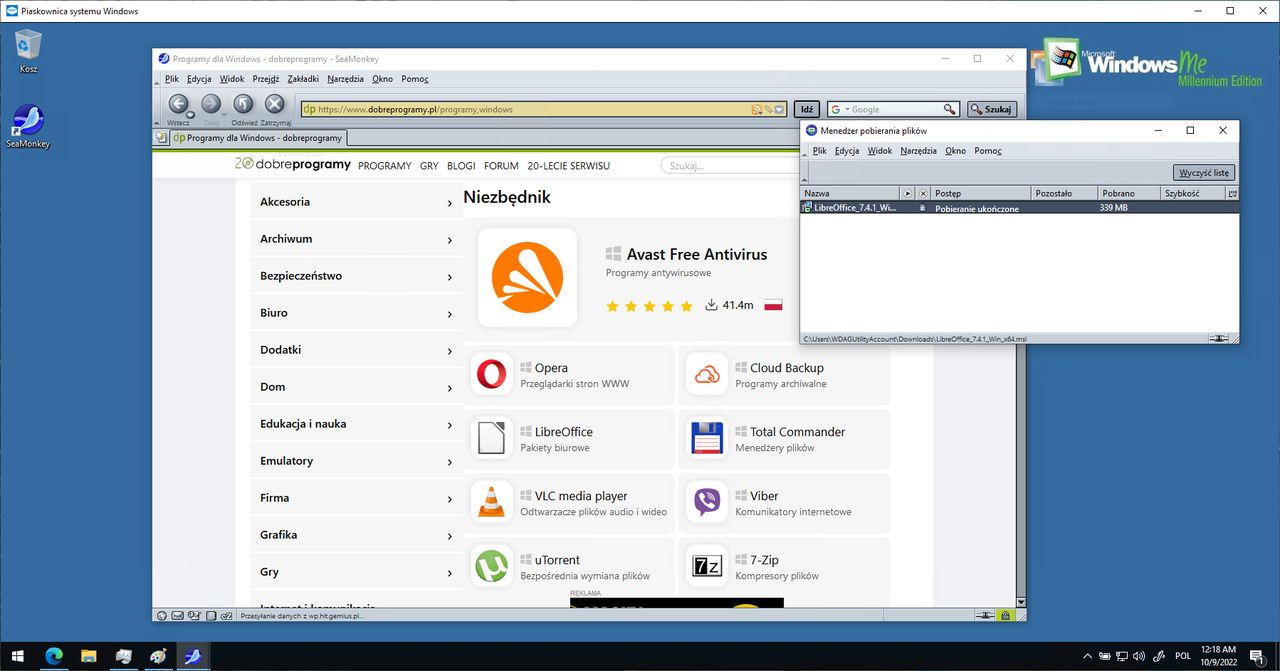
Task: Click the Wstecz back navigation button
Action: click(178, 104)
